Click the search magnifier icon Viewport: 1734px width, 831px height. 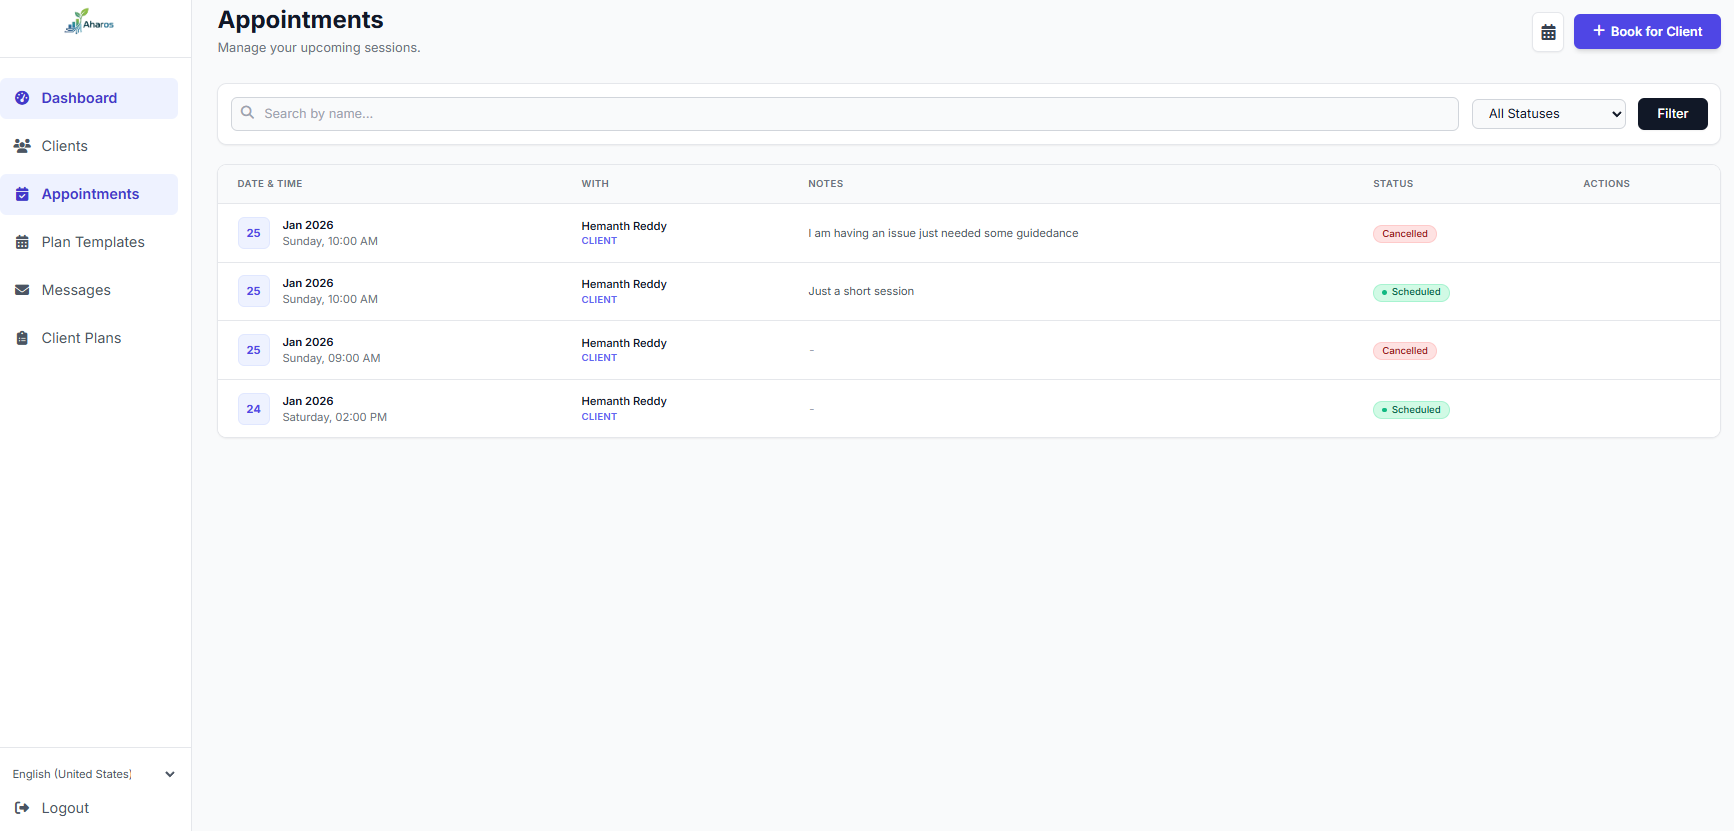[248, 113]
